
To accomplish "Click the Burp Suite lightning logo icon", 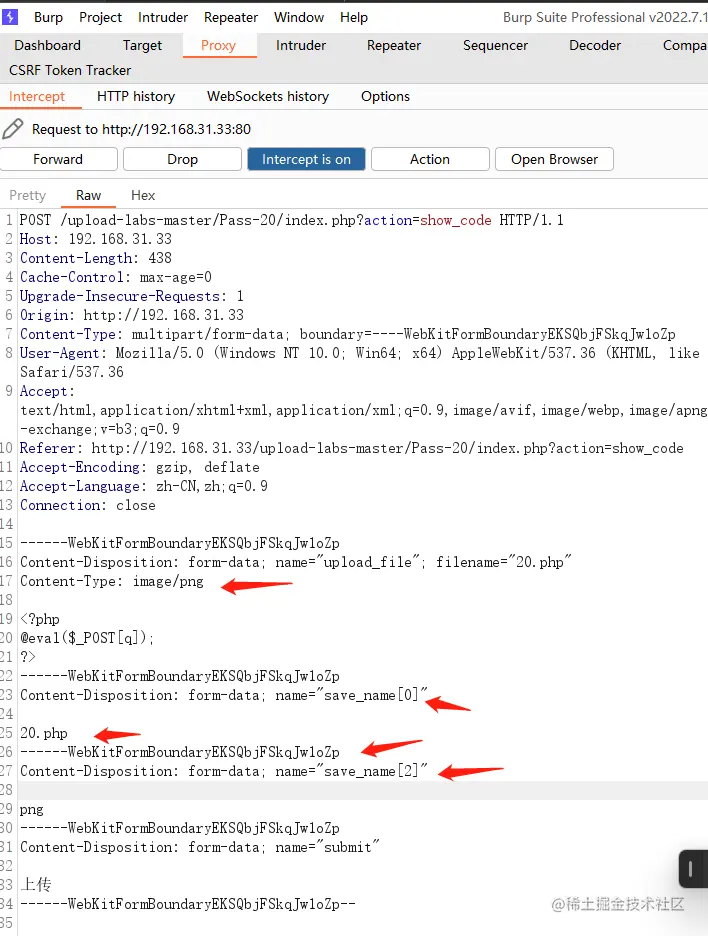I will (10, 17).
